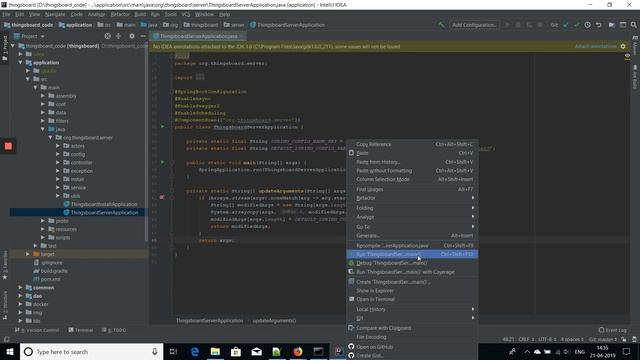The image size is (640, 360).
Task: Expand the controller package
Action: click(x=58, y=162)
